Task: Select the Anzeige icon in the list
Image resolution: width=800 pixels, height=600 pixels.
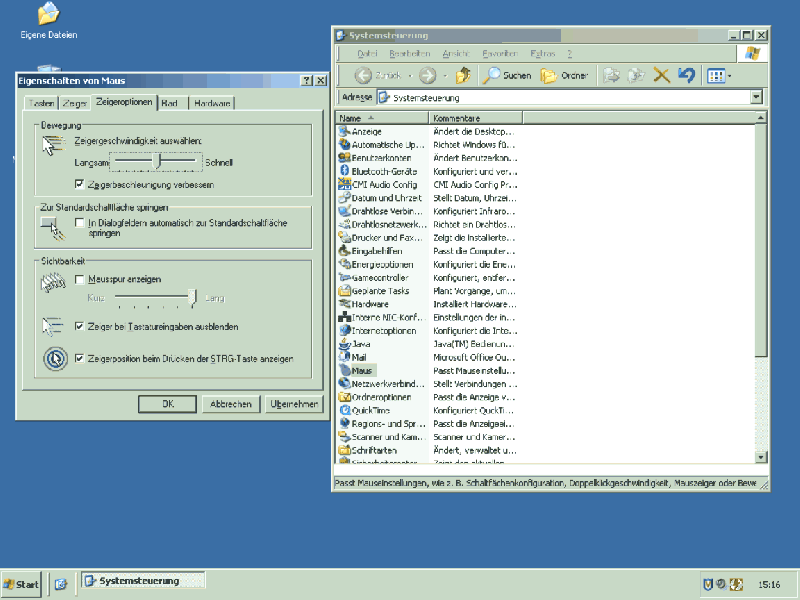Action: pyautogui.click(x=344, y=132)
